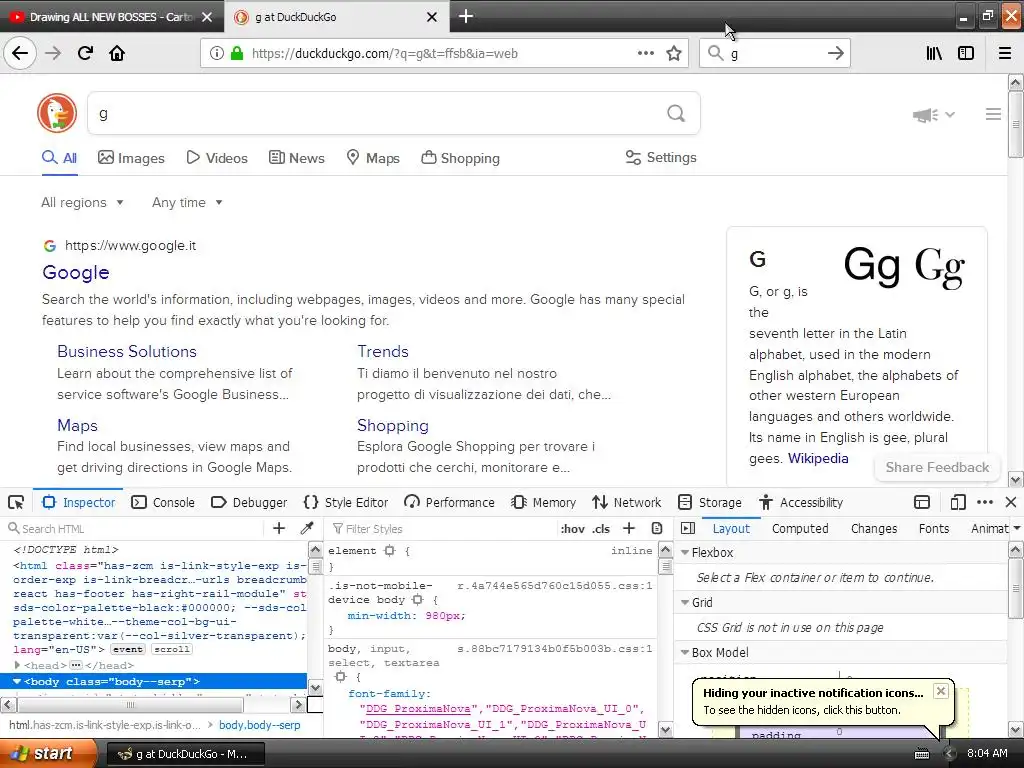
Task: Dismiss the inactive notification icons balloon
Action: coord(940,691)
